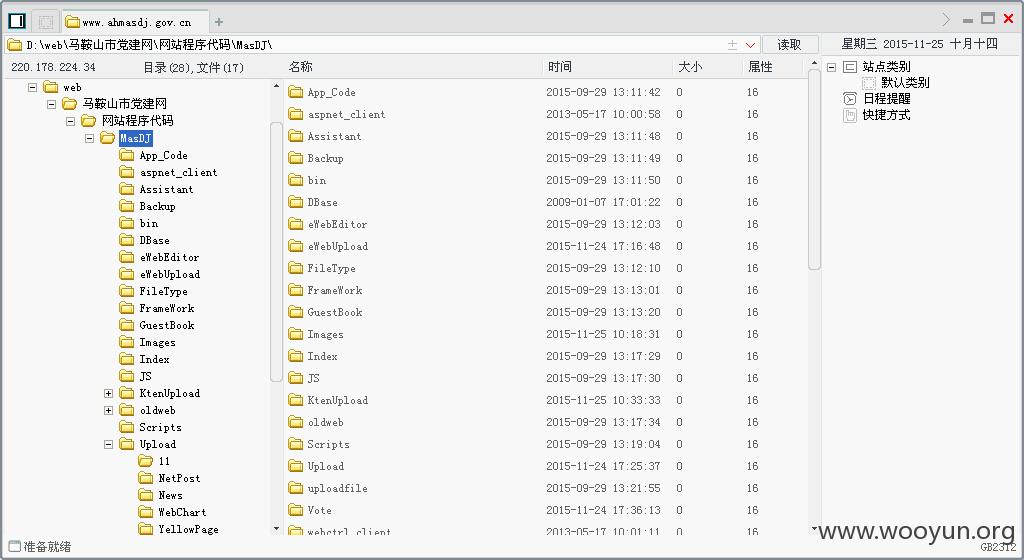The image size is (1024, 560).
Task: Click the aspnet_client folder icon in file list
Action: 296,114
